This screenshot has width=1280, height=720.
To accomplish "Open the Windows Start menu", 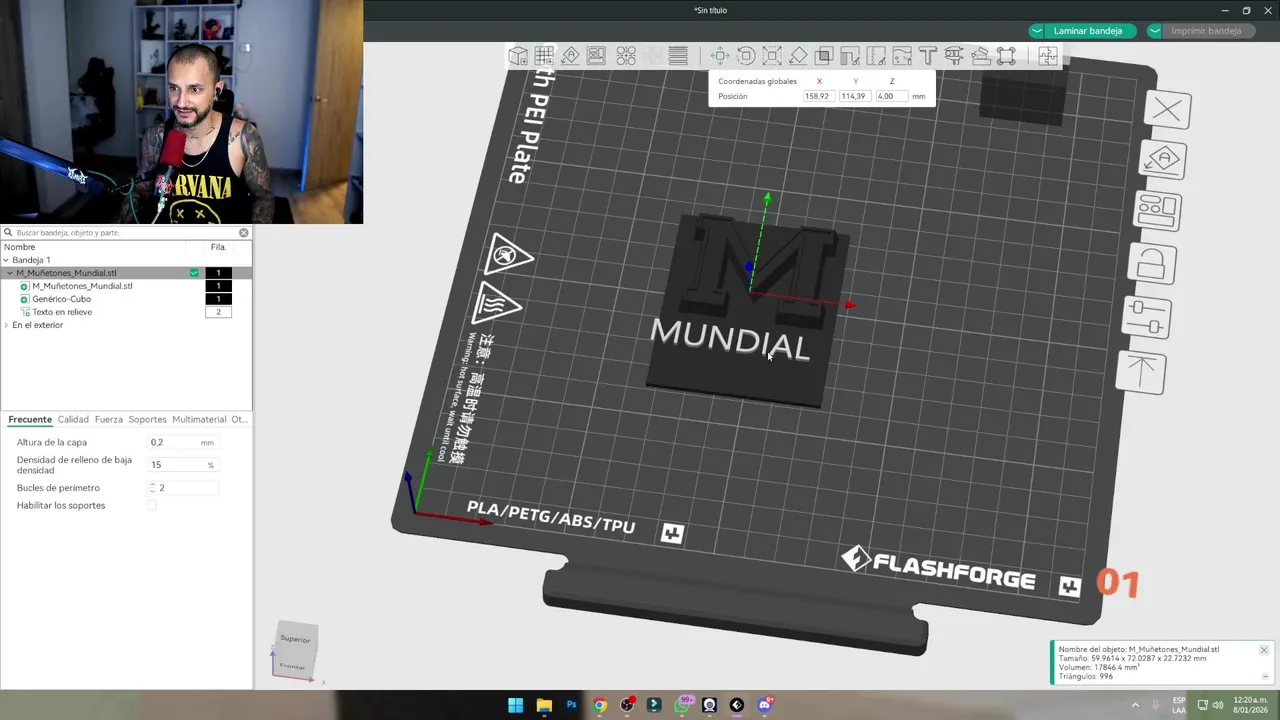I will [515, 705].
